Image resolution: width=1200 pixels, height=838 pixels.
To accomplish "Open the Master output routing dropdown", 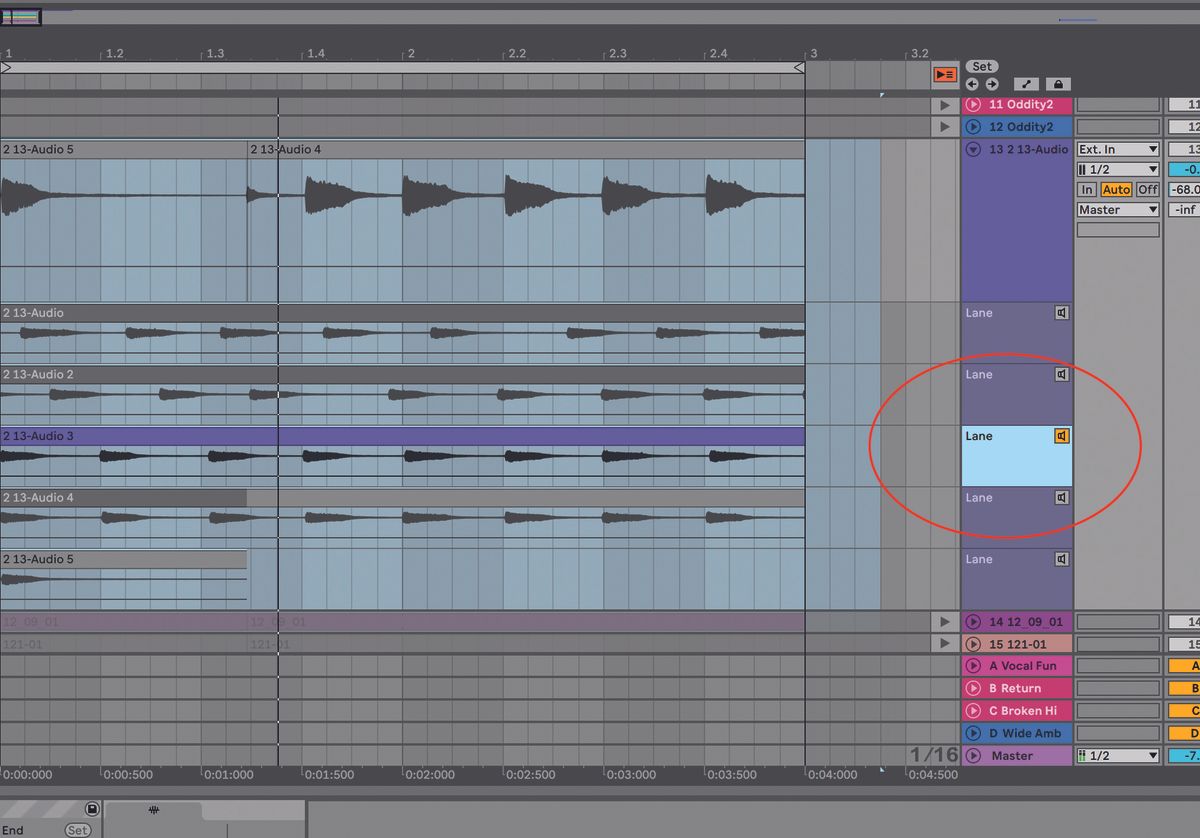I will coord(1117,209).
